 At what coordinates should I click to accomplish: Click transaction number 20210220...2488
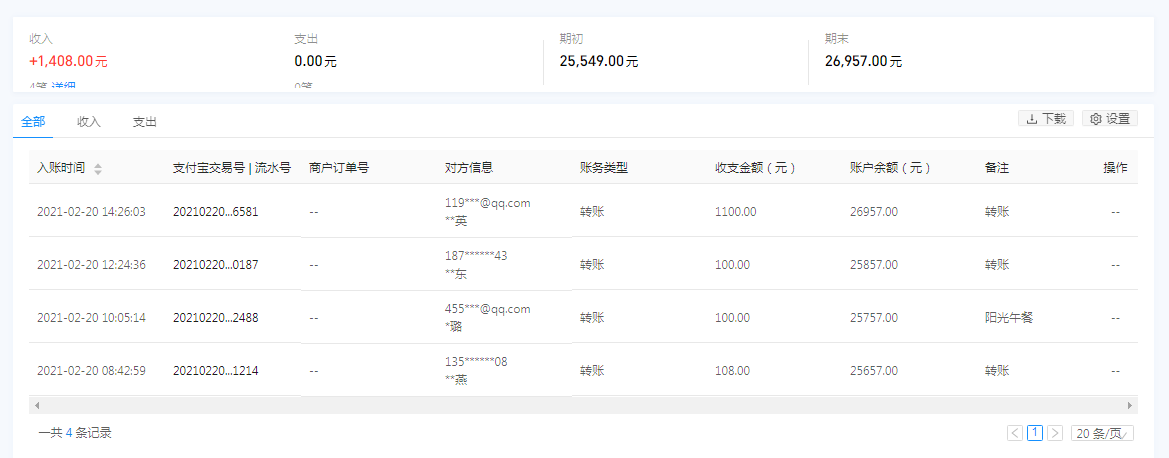click(215, 318)
